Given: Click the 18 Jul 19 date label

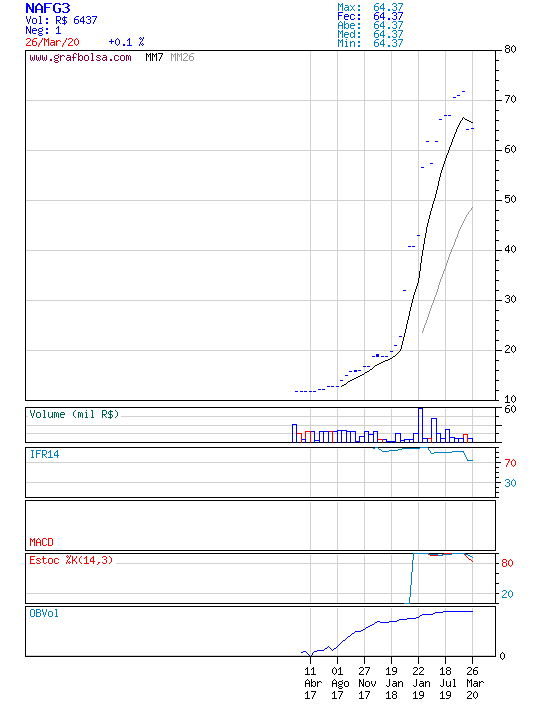Looking at the screenshot, I should click(x=446, y=683).
